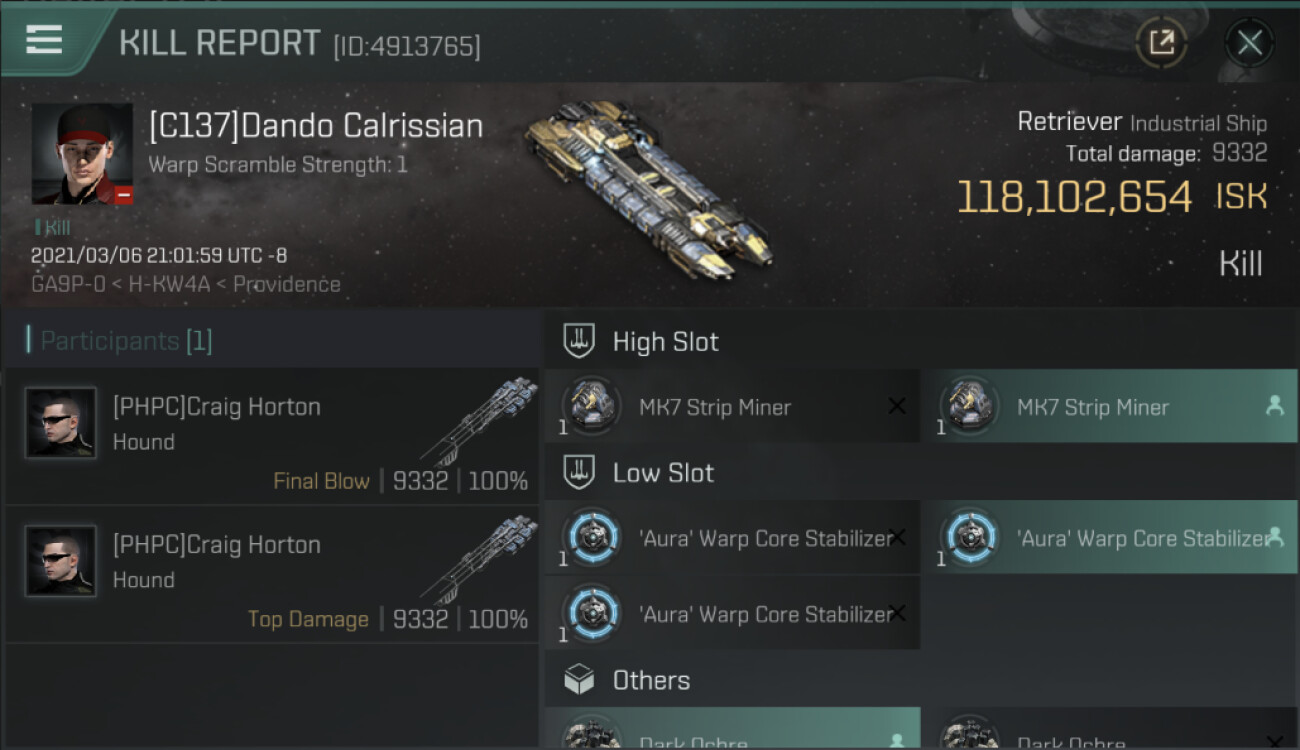Click the [C137]Dando Calrissian pilot name
The width and height of the screenshot is (1300, 750).
click(x=316, y=126)
